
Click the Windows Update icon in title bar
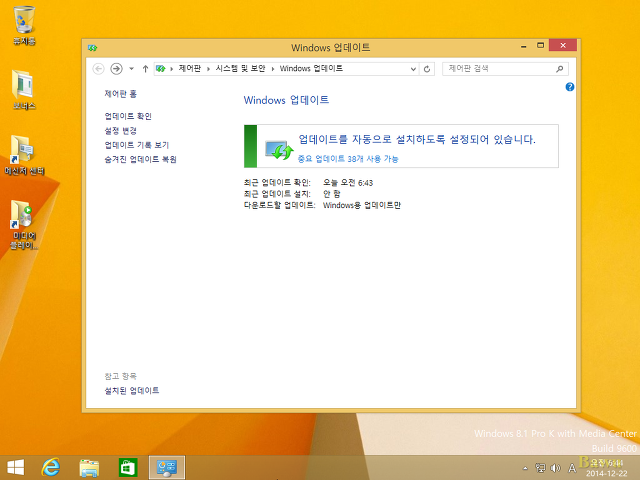tap(92, 48)
